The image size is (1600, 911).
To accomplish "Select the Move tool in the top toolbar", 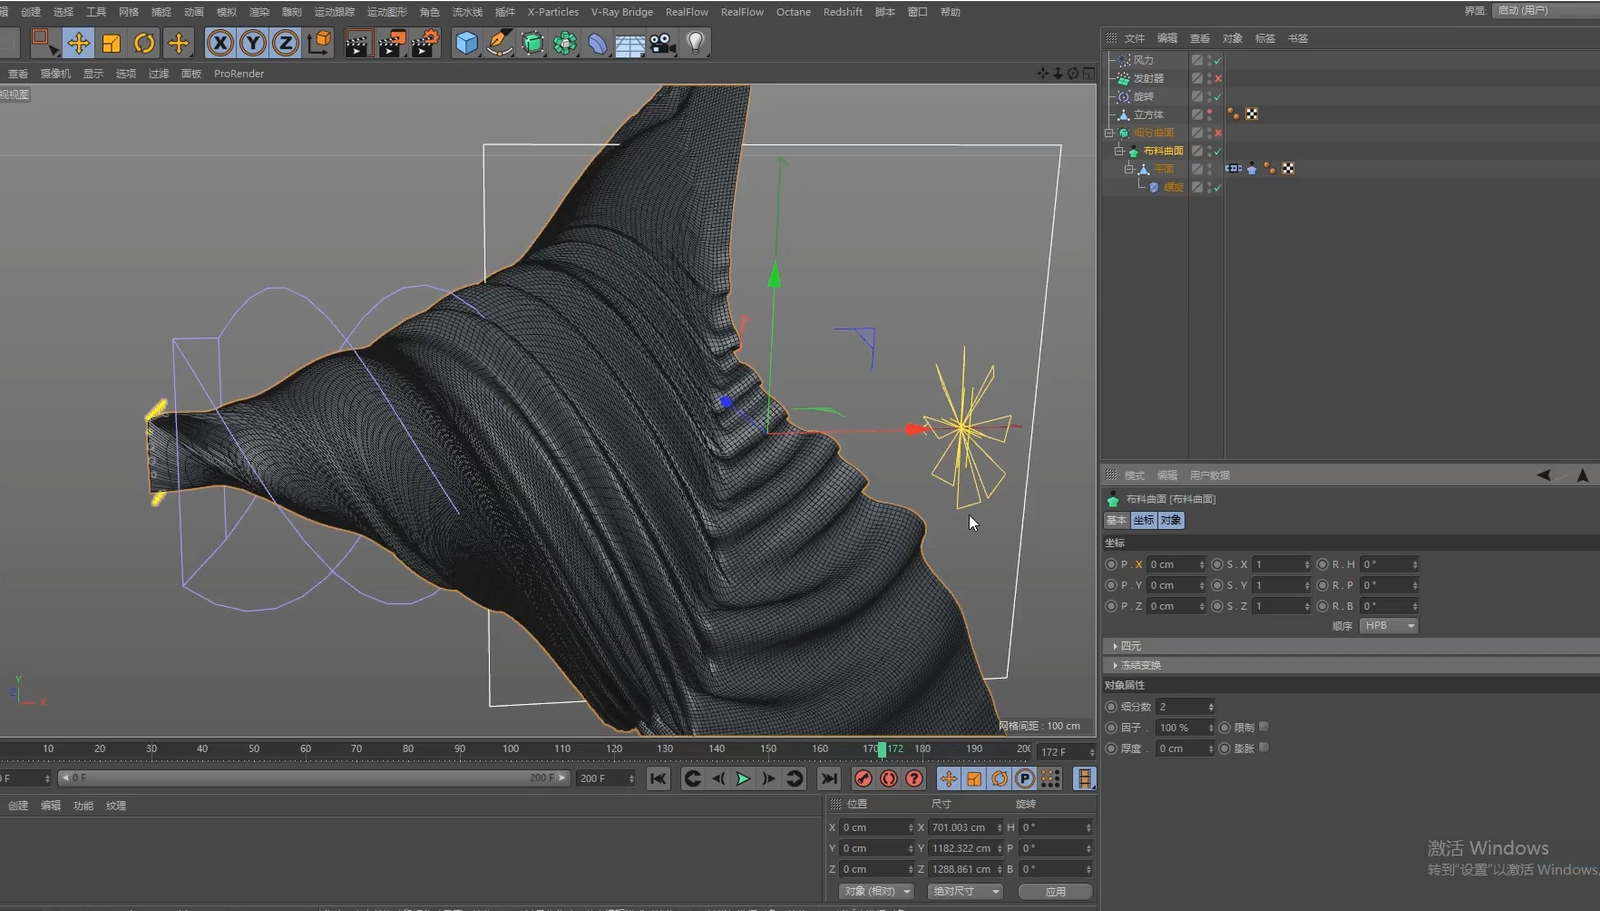I will 78,43.
